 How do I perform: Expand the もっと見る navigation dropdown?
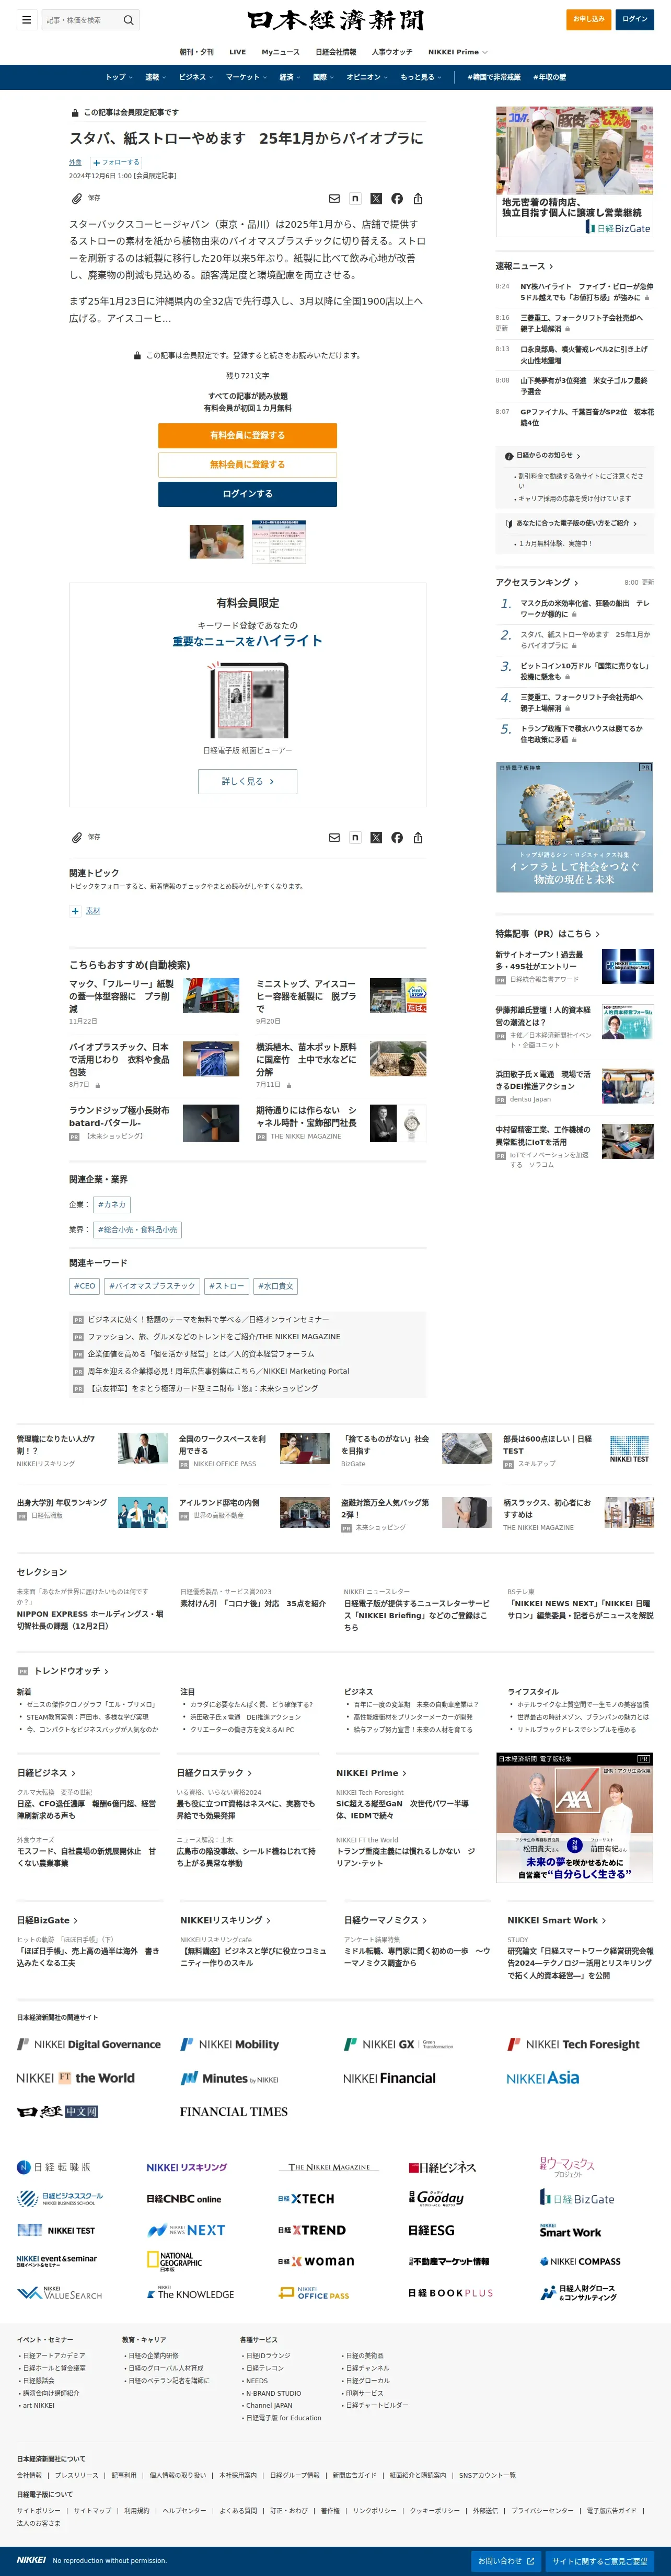(421, 77)
